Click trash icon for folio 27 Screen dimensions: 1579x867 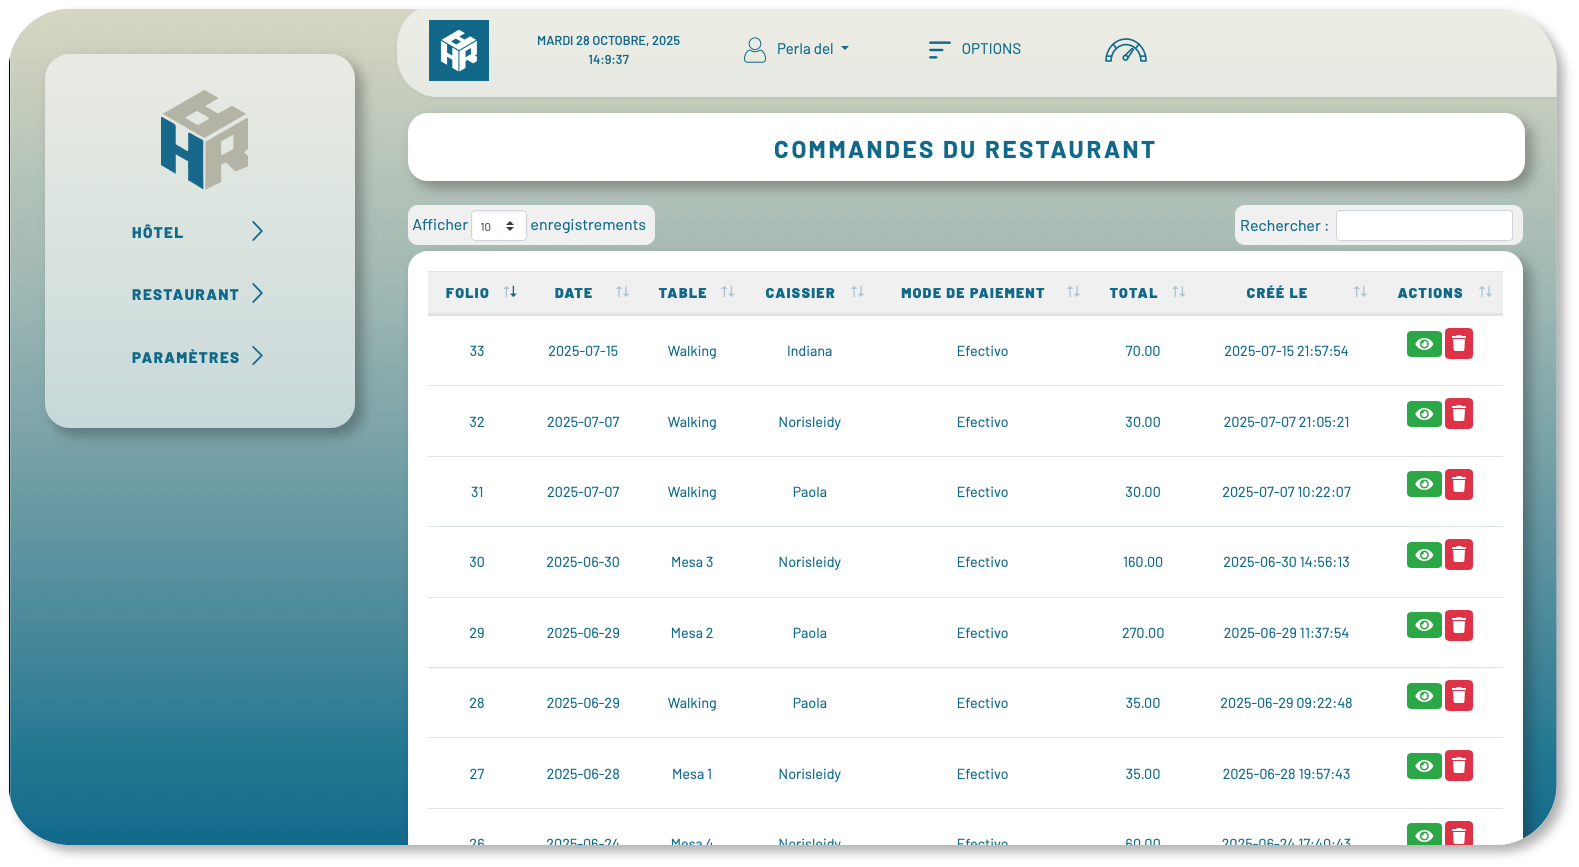point(1459,766)
